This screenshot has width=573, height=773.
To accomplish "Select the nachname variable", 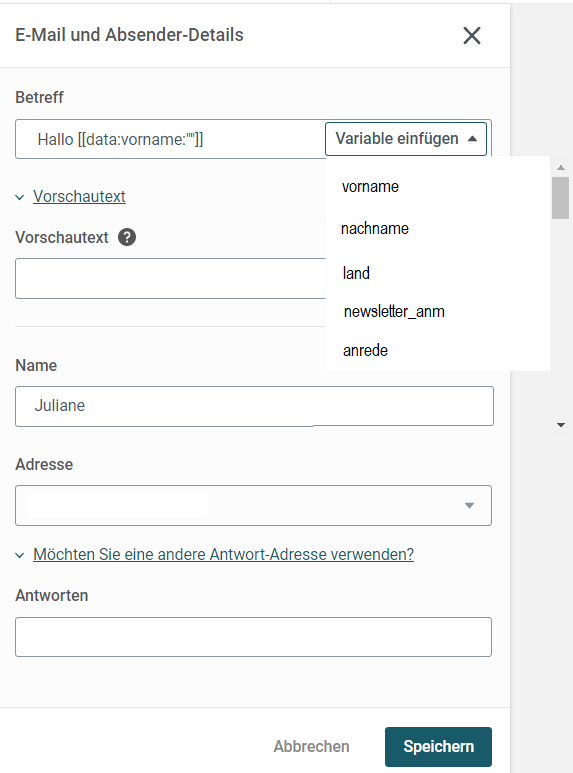I will tap(375, 229).
